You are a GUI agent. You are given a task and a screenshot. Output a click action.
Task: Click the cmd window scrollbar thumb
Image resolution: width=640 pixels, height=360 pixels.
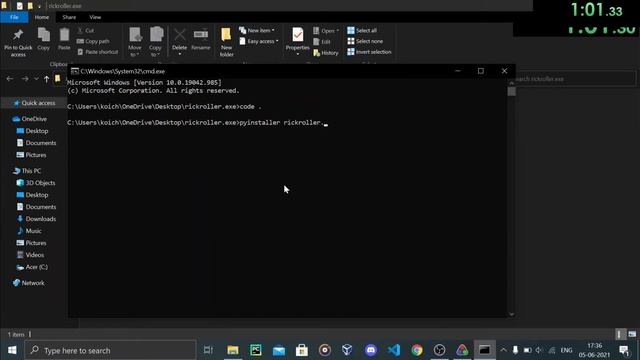(x=511, y=91)
